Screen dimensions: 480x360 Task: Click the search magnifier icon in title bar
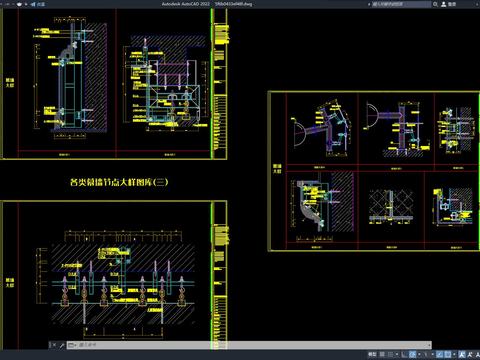point(435,4)
